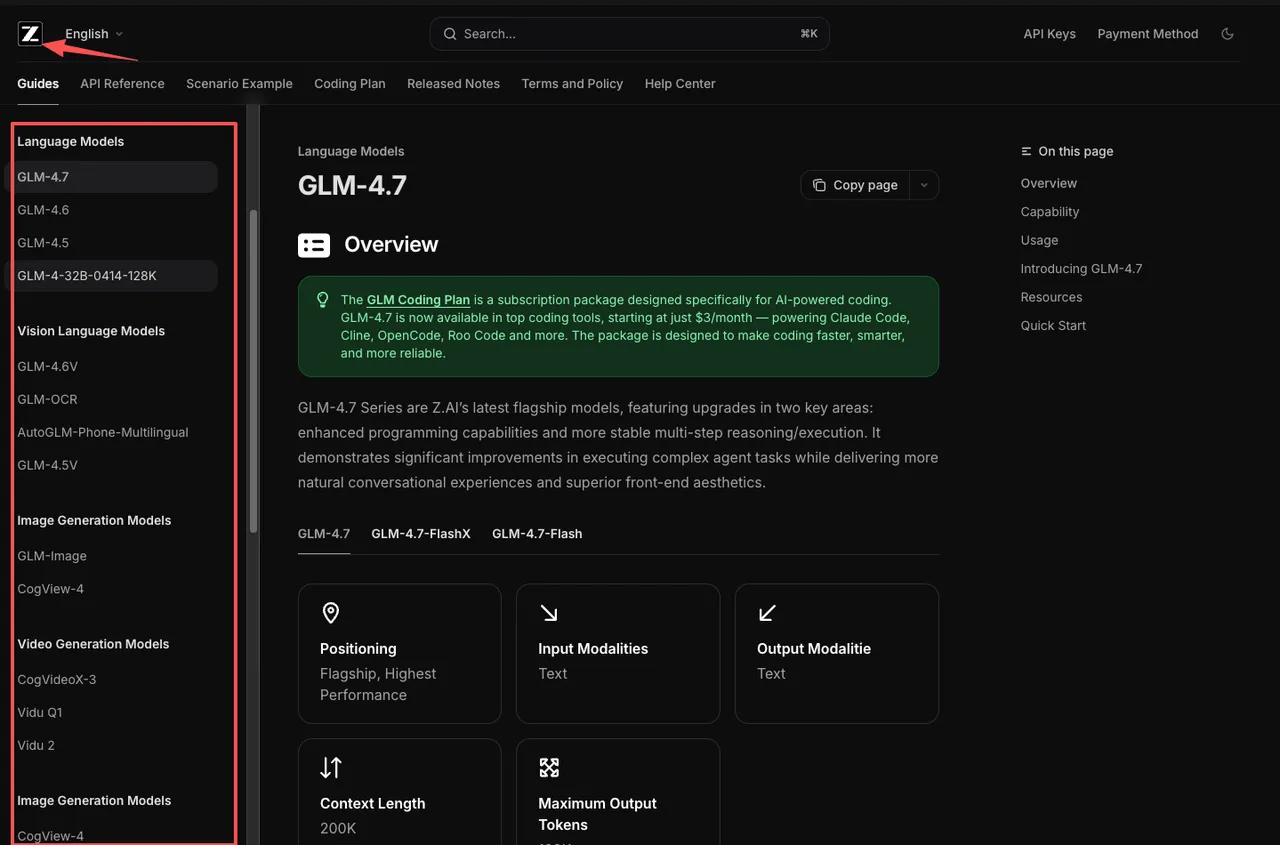Open the English language dropdown
This screenshot has height=845, width=1280.
94,34
